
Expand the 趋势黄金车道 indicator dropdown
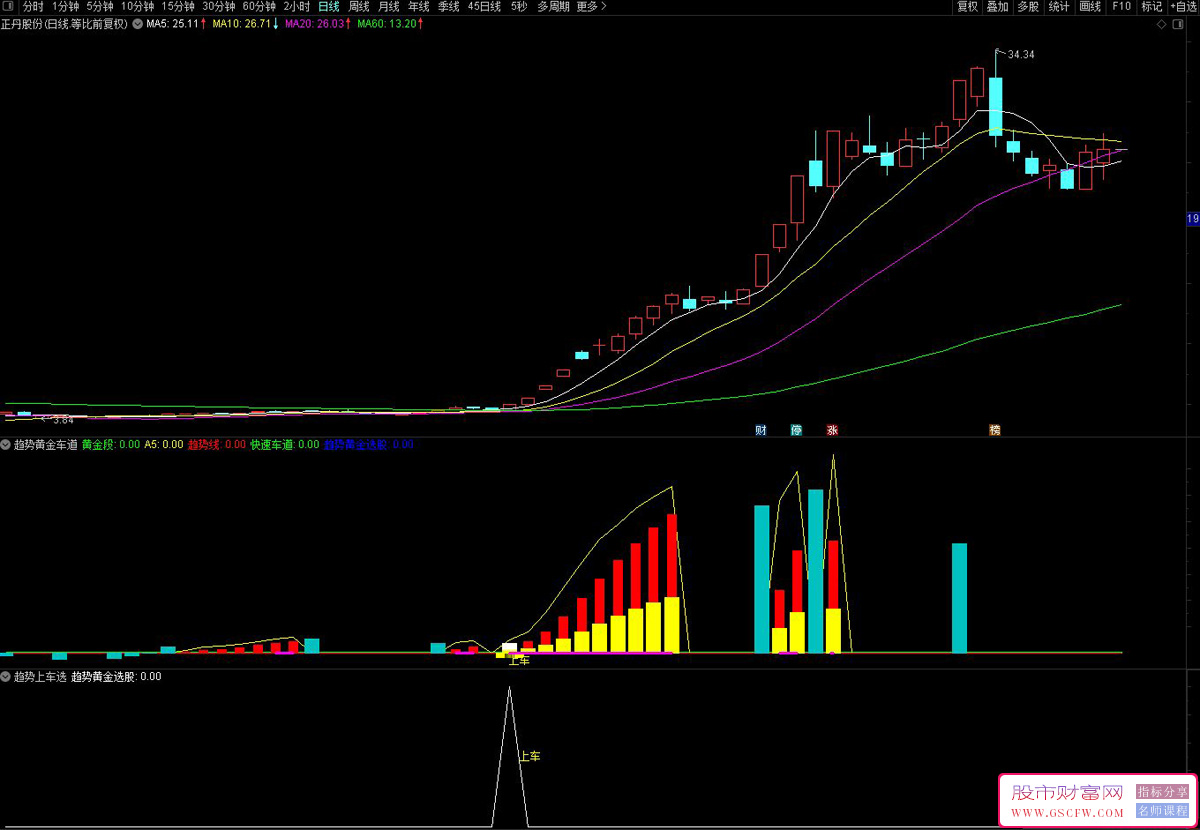coord(6,444)
